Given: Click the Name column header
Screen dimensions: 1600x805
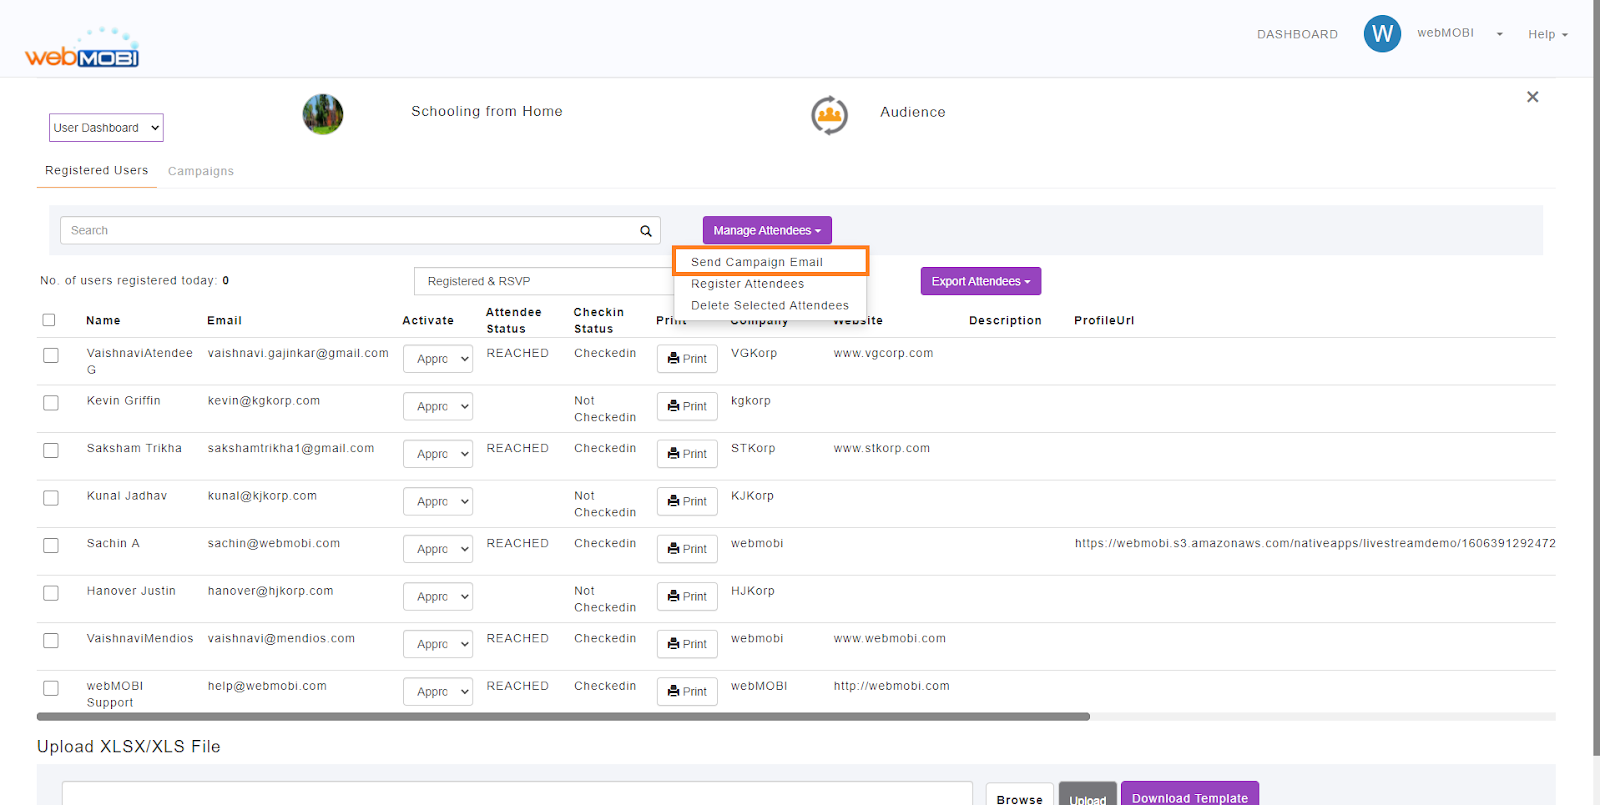Looking at the screenshot, I should tap(103, 320).
